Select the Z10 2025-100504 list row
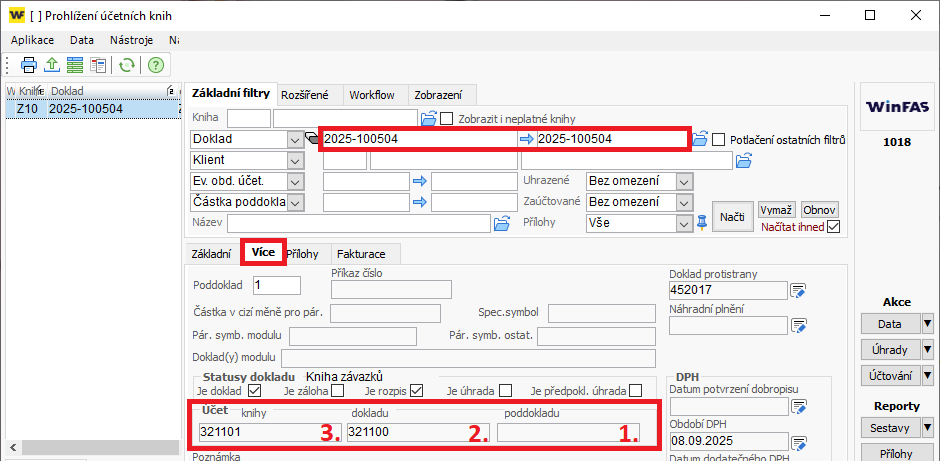This screenshot has height=461, width=940. (x=85, y=108)
